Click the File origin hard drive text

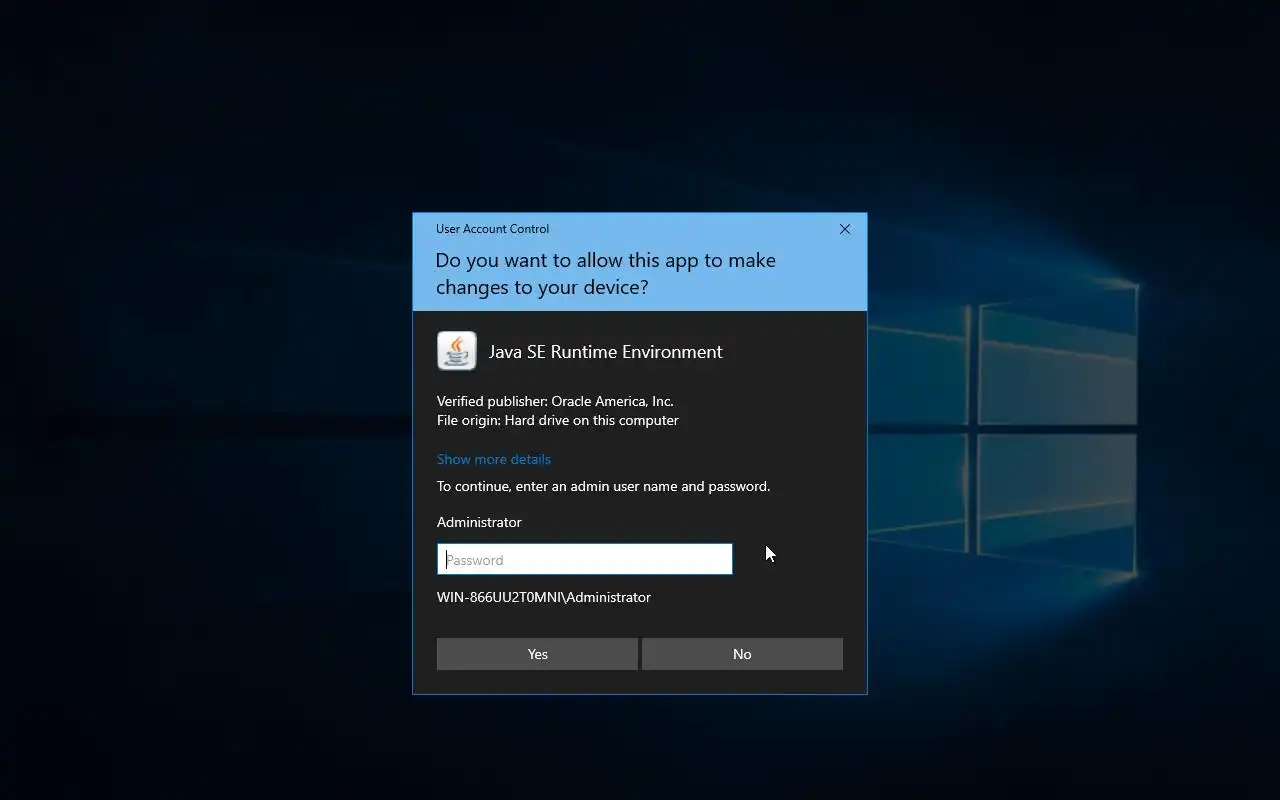coord(558,420)
